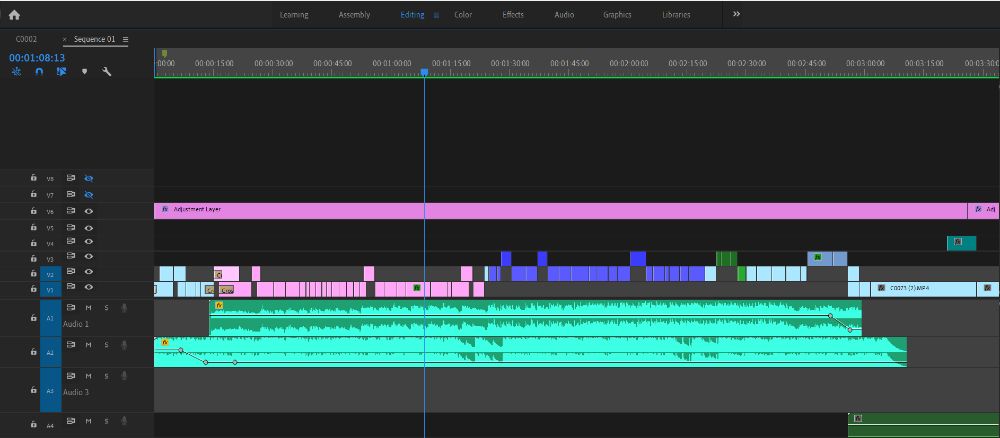
Task: Toggle sync lock on track V2
Action: (x=71, y=272)
